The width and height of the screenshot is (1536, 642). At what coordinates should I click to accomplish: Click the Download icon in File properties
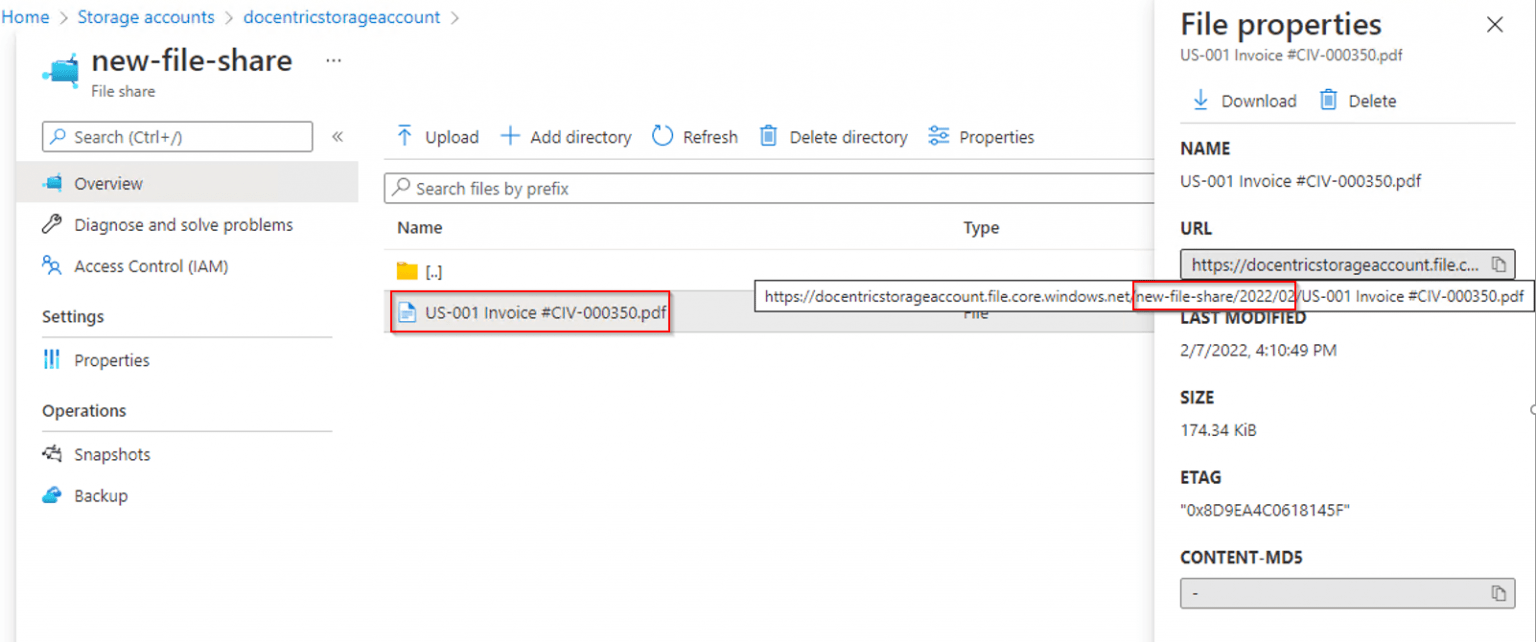1200,100
